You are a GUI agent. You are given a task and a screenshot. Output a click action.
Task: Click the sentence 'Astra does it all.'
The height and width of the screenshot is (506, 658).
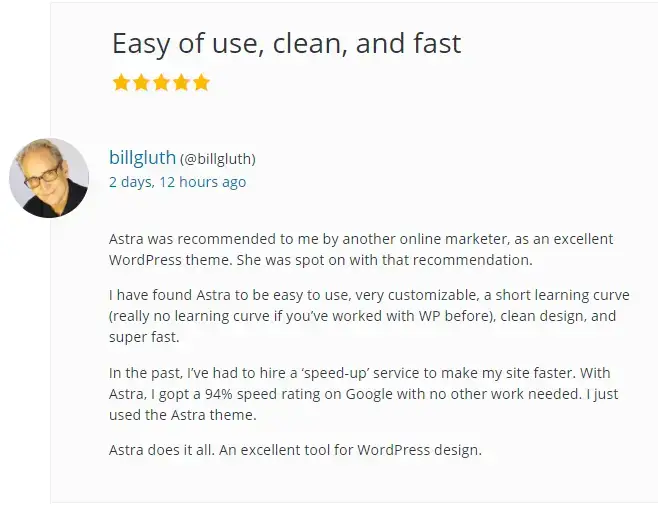coord(162,450)
